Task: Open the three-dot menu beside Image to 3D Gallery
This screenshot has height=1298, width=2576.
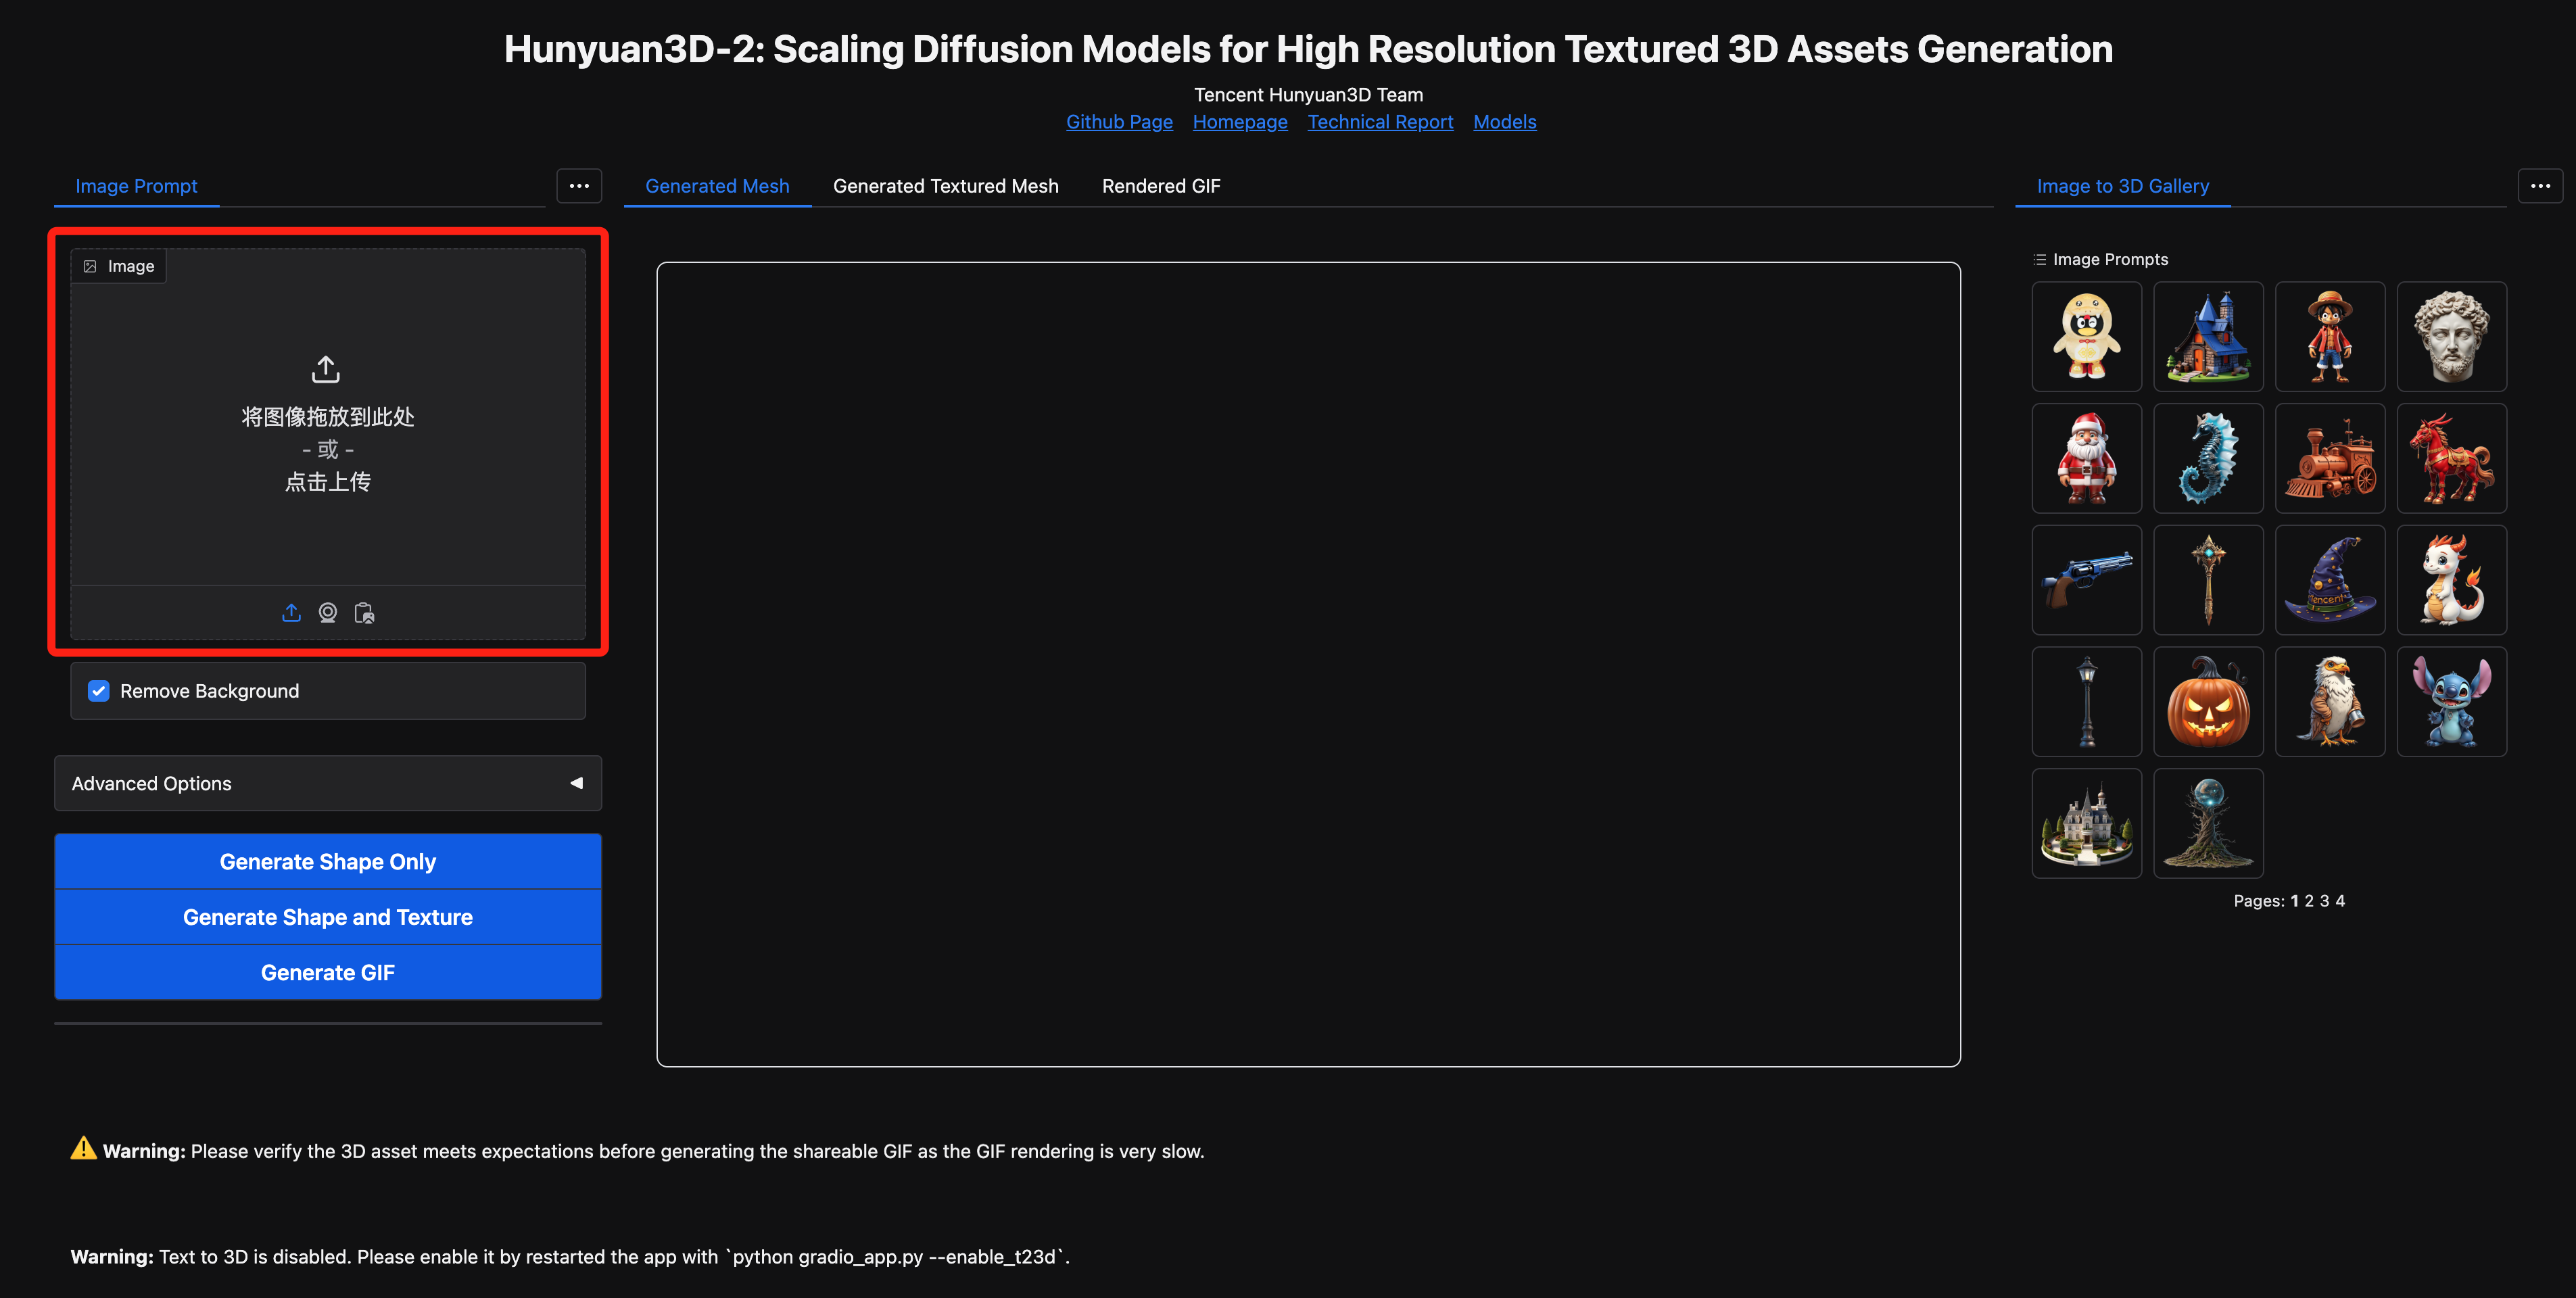Action: click(x=2540, y=186)
